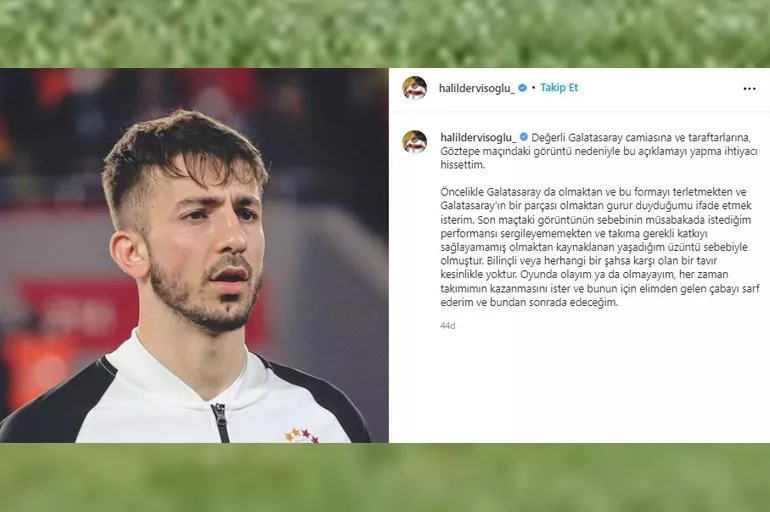
Task: Click the Galatasaray star crest on jacket
Action: click(x=302, y=434)
